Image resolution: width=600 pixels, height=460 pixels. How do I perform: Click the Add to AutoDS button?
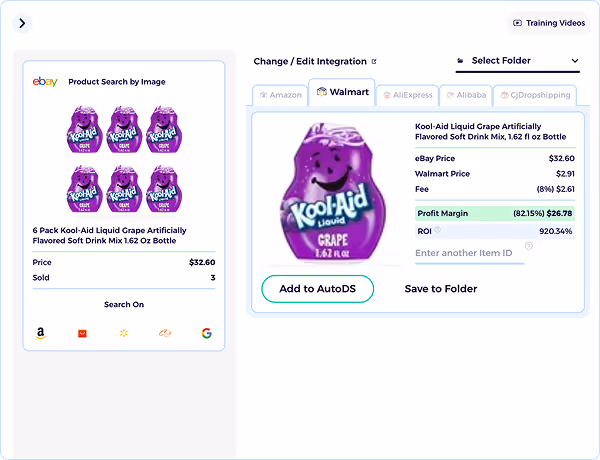pos(318,289)
